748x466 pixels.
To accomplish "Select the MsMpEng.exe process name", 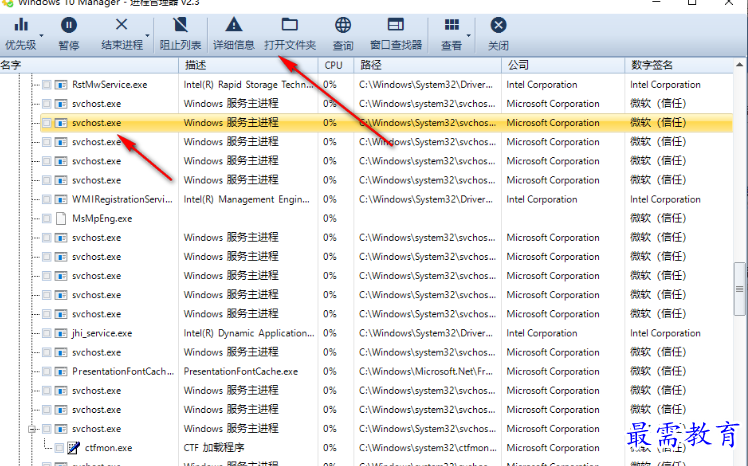I will pos(102,218).
